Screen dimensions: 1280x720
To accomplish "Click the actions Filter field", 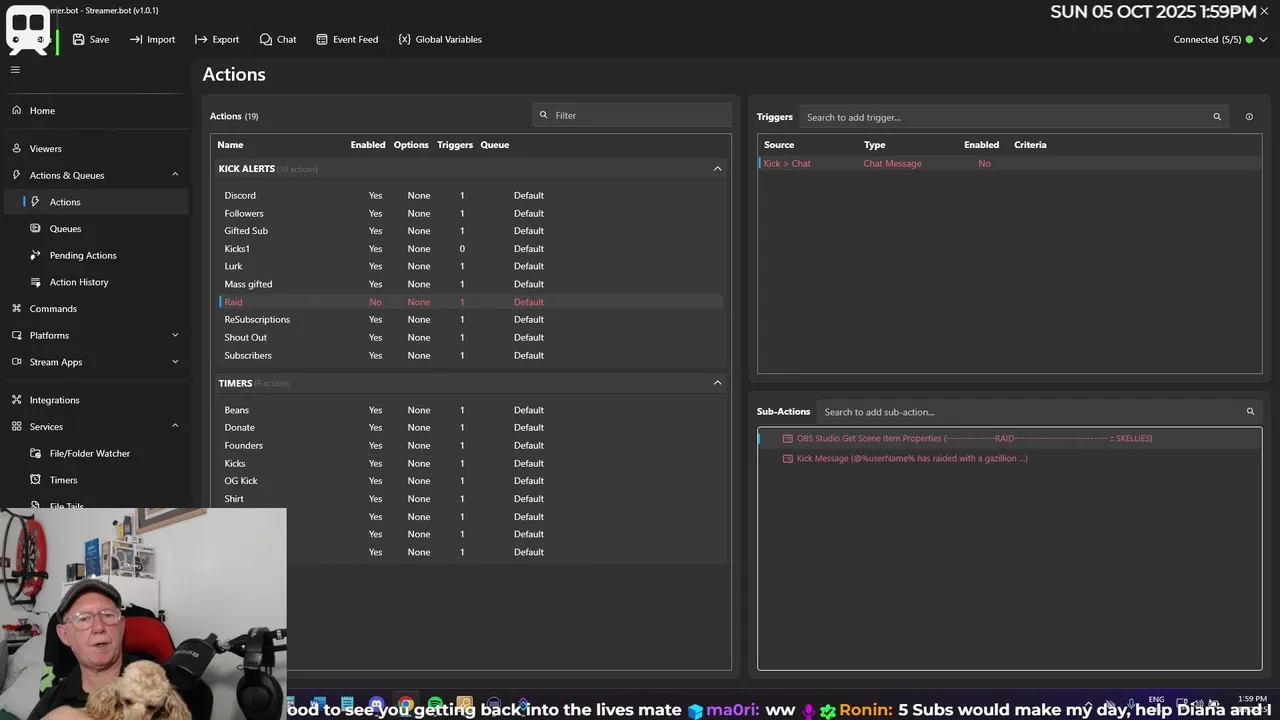I will click(x=632, y=115).
